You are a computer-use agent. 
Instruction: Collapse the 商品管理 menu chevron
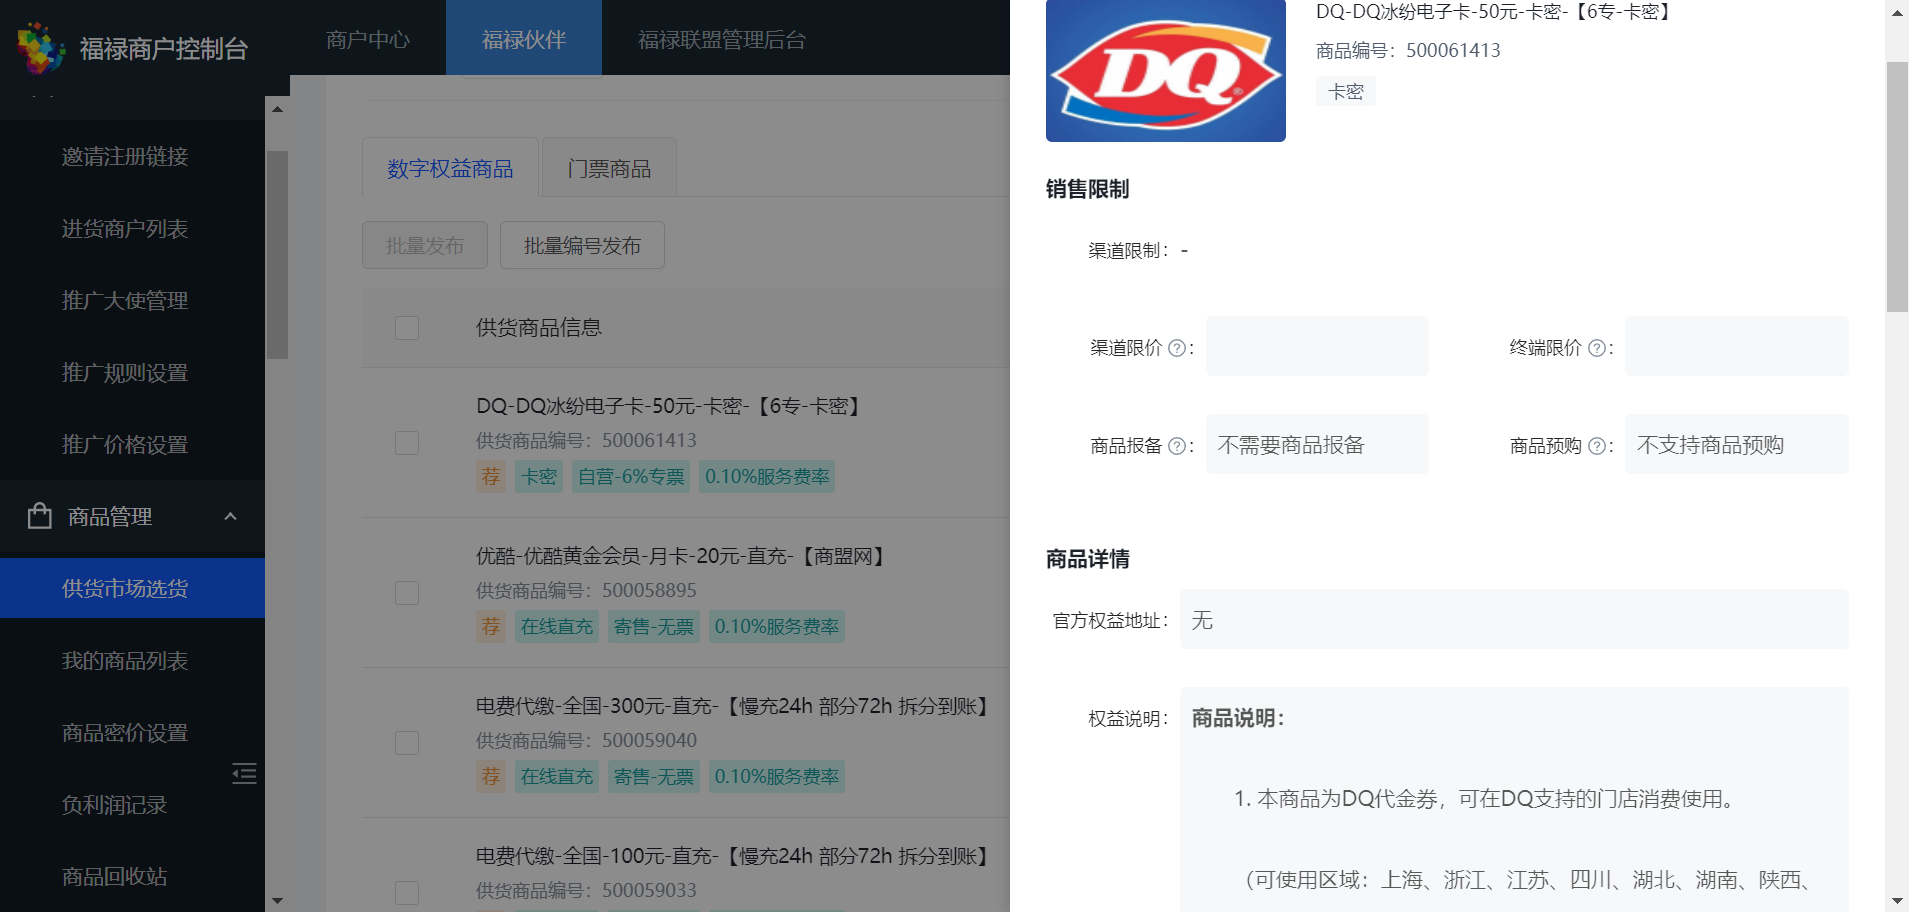tap(230, 516)
